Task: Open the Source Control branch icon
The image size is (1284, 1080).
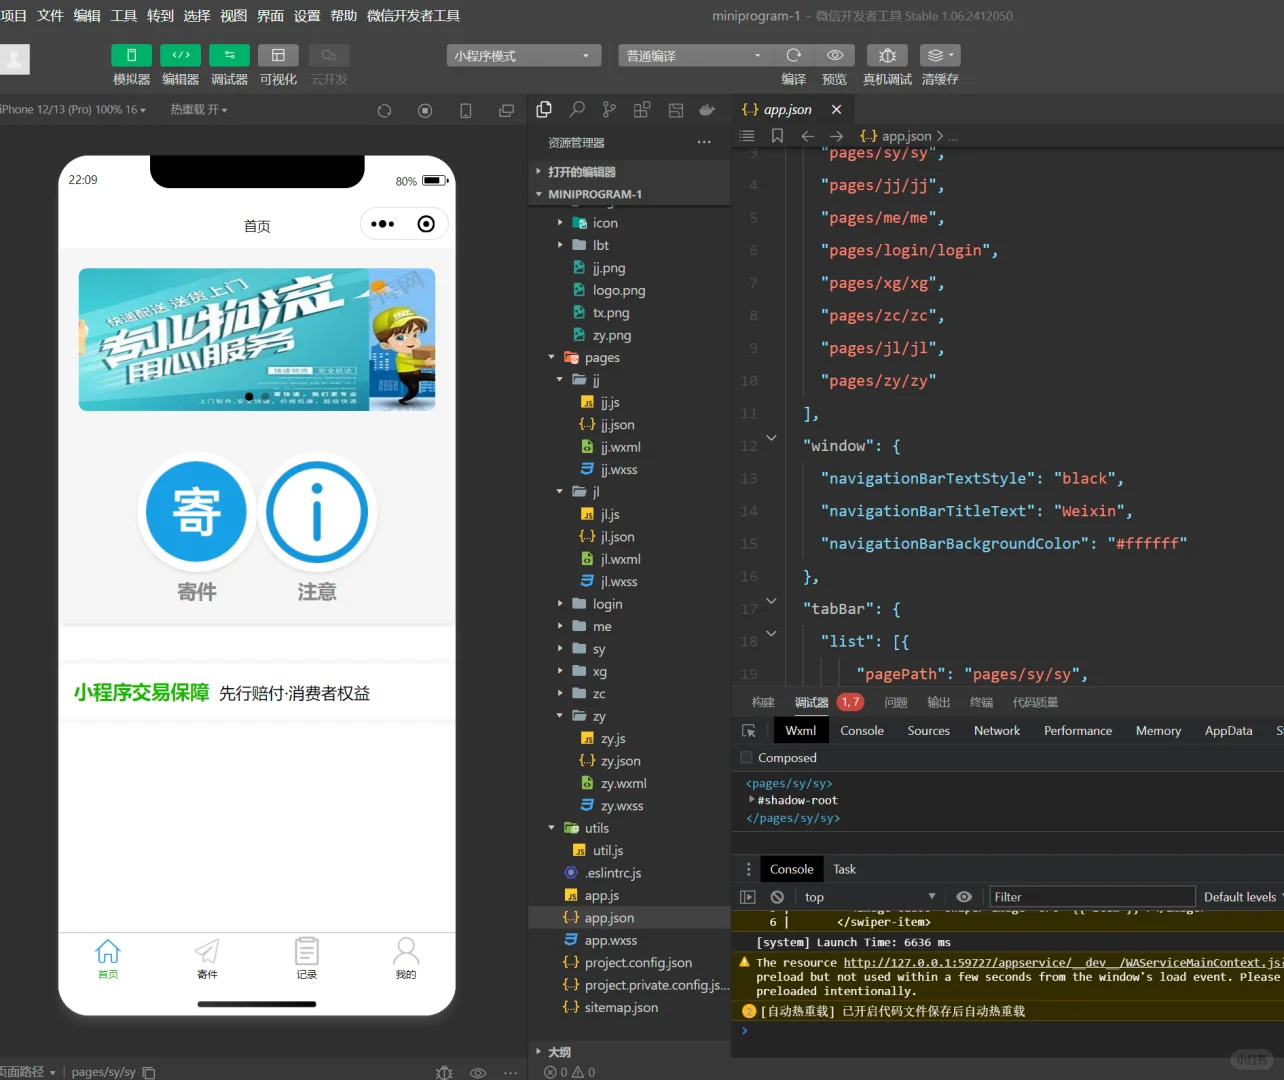Action: [x=609, y=110]
